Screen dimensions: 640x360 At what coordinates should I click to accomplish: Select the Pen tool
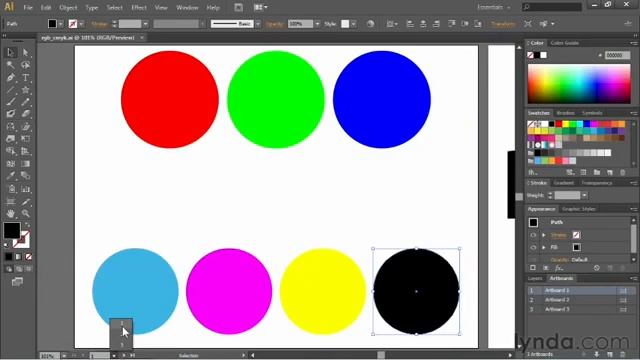(x=10, y=77)
